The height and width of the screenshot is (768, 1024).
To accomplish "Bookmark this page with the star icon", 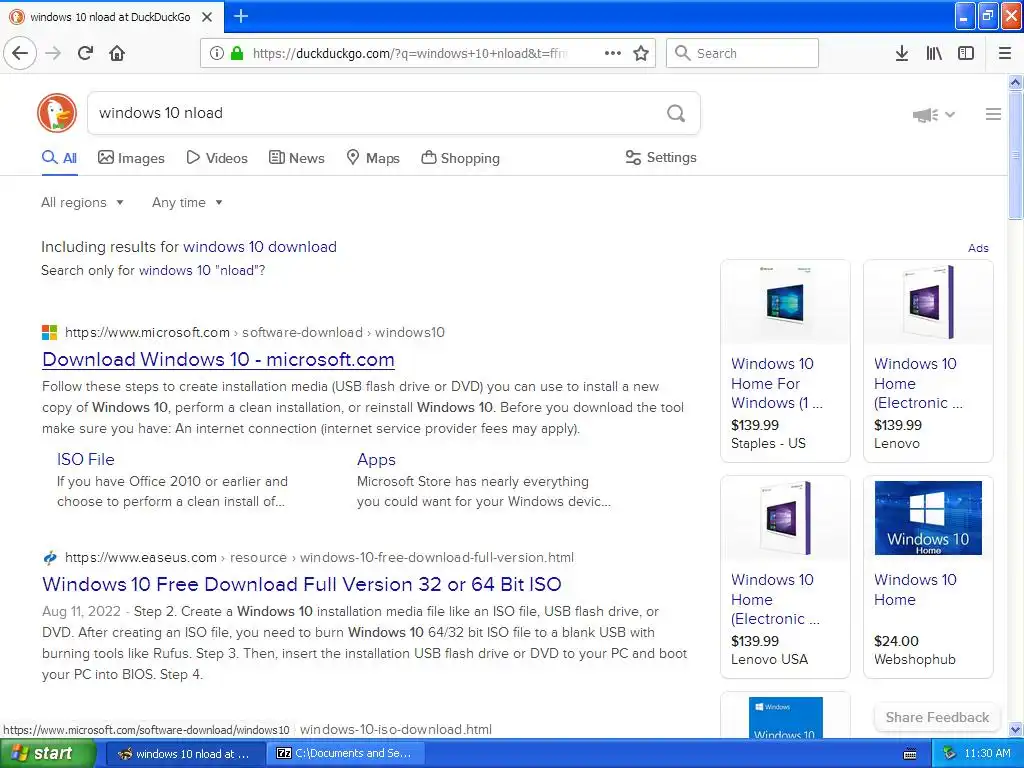I will coord(641,53).
